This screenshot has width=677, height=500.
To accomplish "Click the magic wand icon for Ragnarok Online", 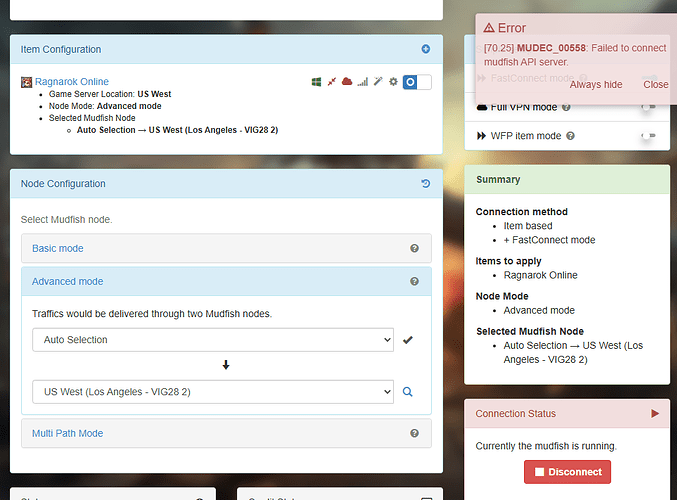I will tap(378, 82).
